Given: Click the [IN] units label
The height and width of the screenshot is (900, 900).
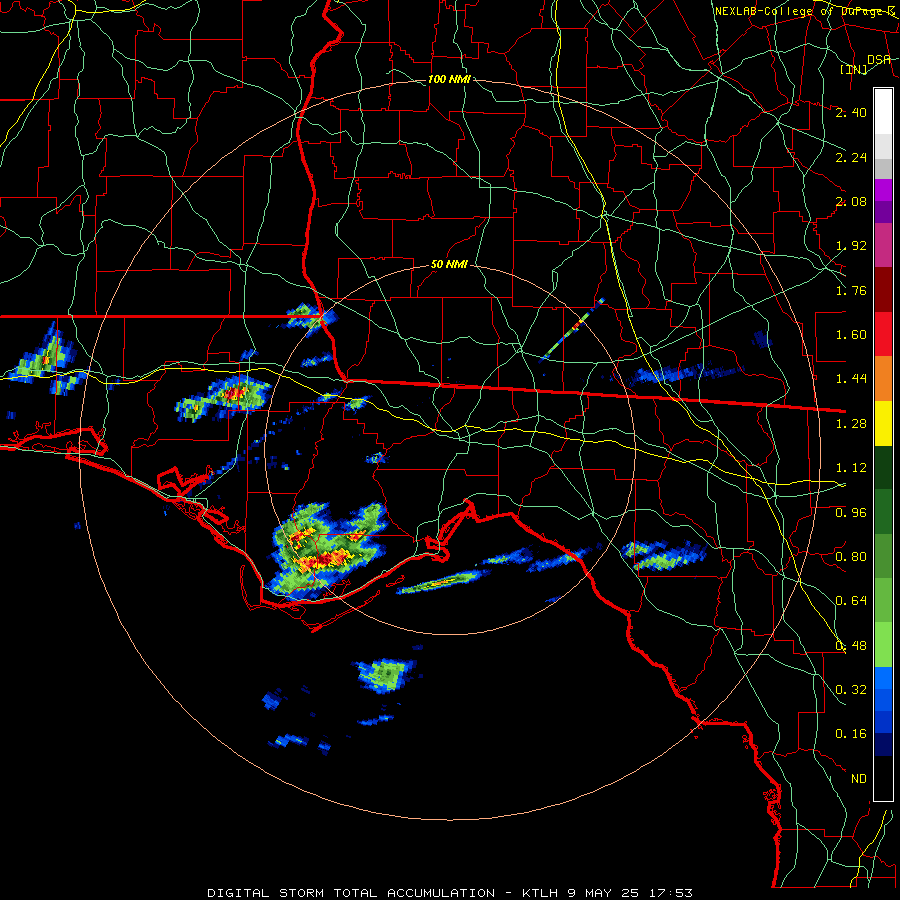Looking at the screenshot, I should click(854, 70).
